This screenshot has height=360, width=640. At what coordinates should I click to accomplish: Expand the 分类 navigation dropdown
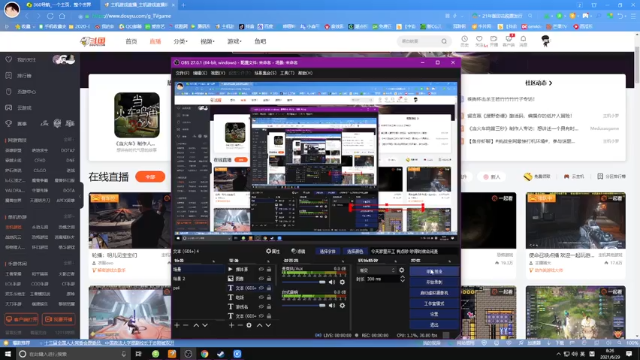[x=180, y=41]
